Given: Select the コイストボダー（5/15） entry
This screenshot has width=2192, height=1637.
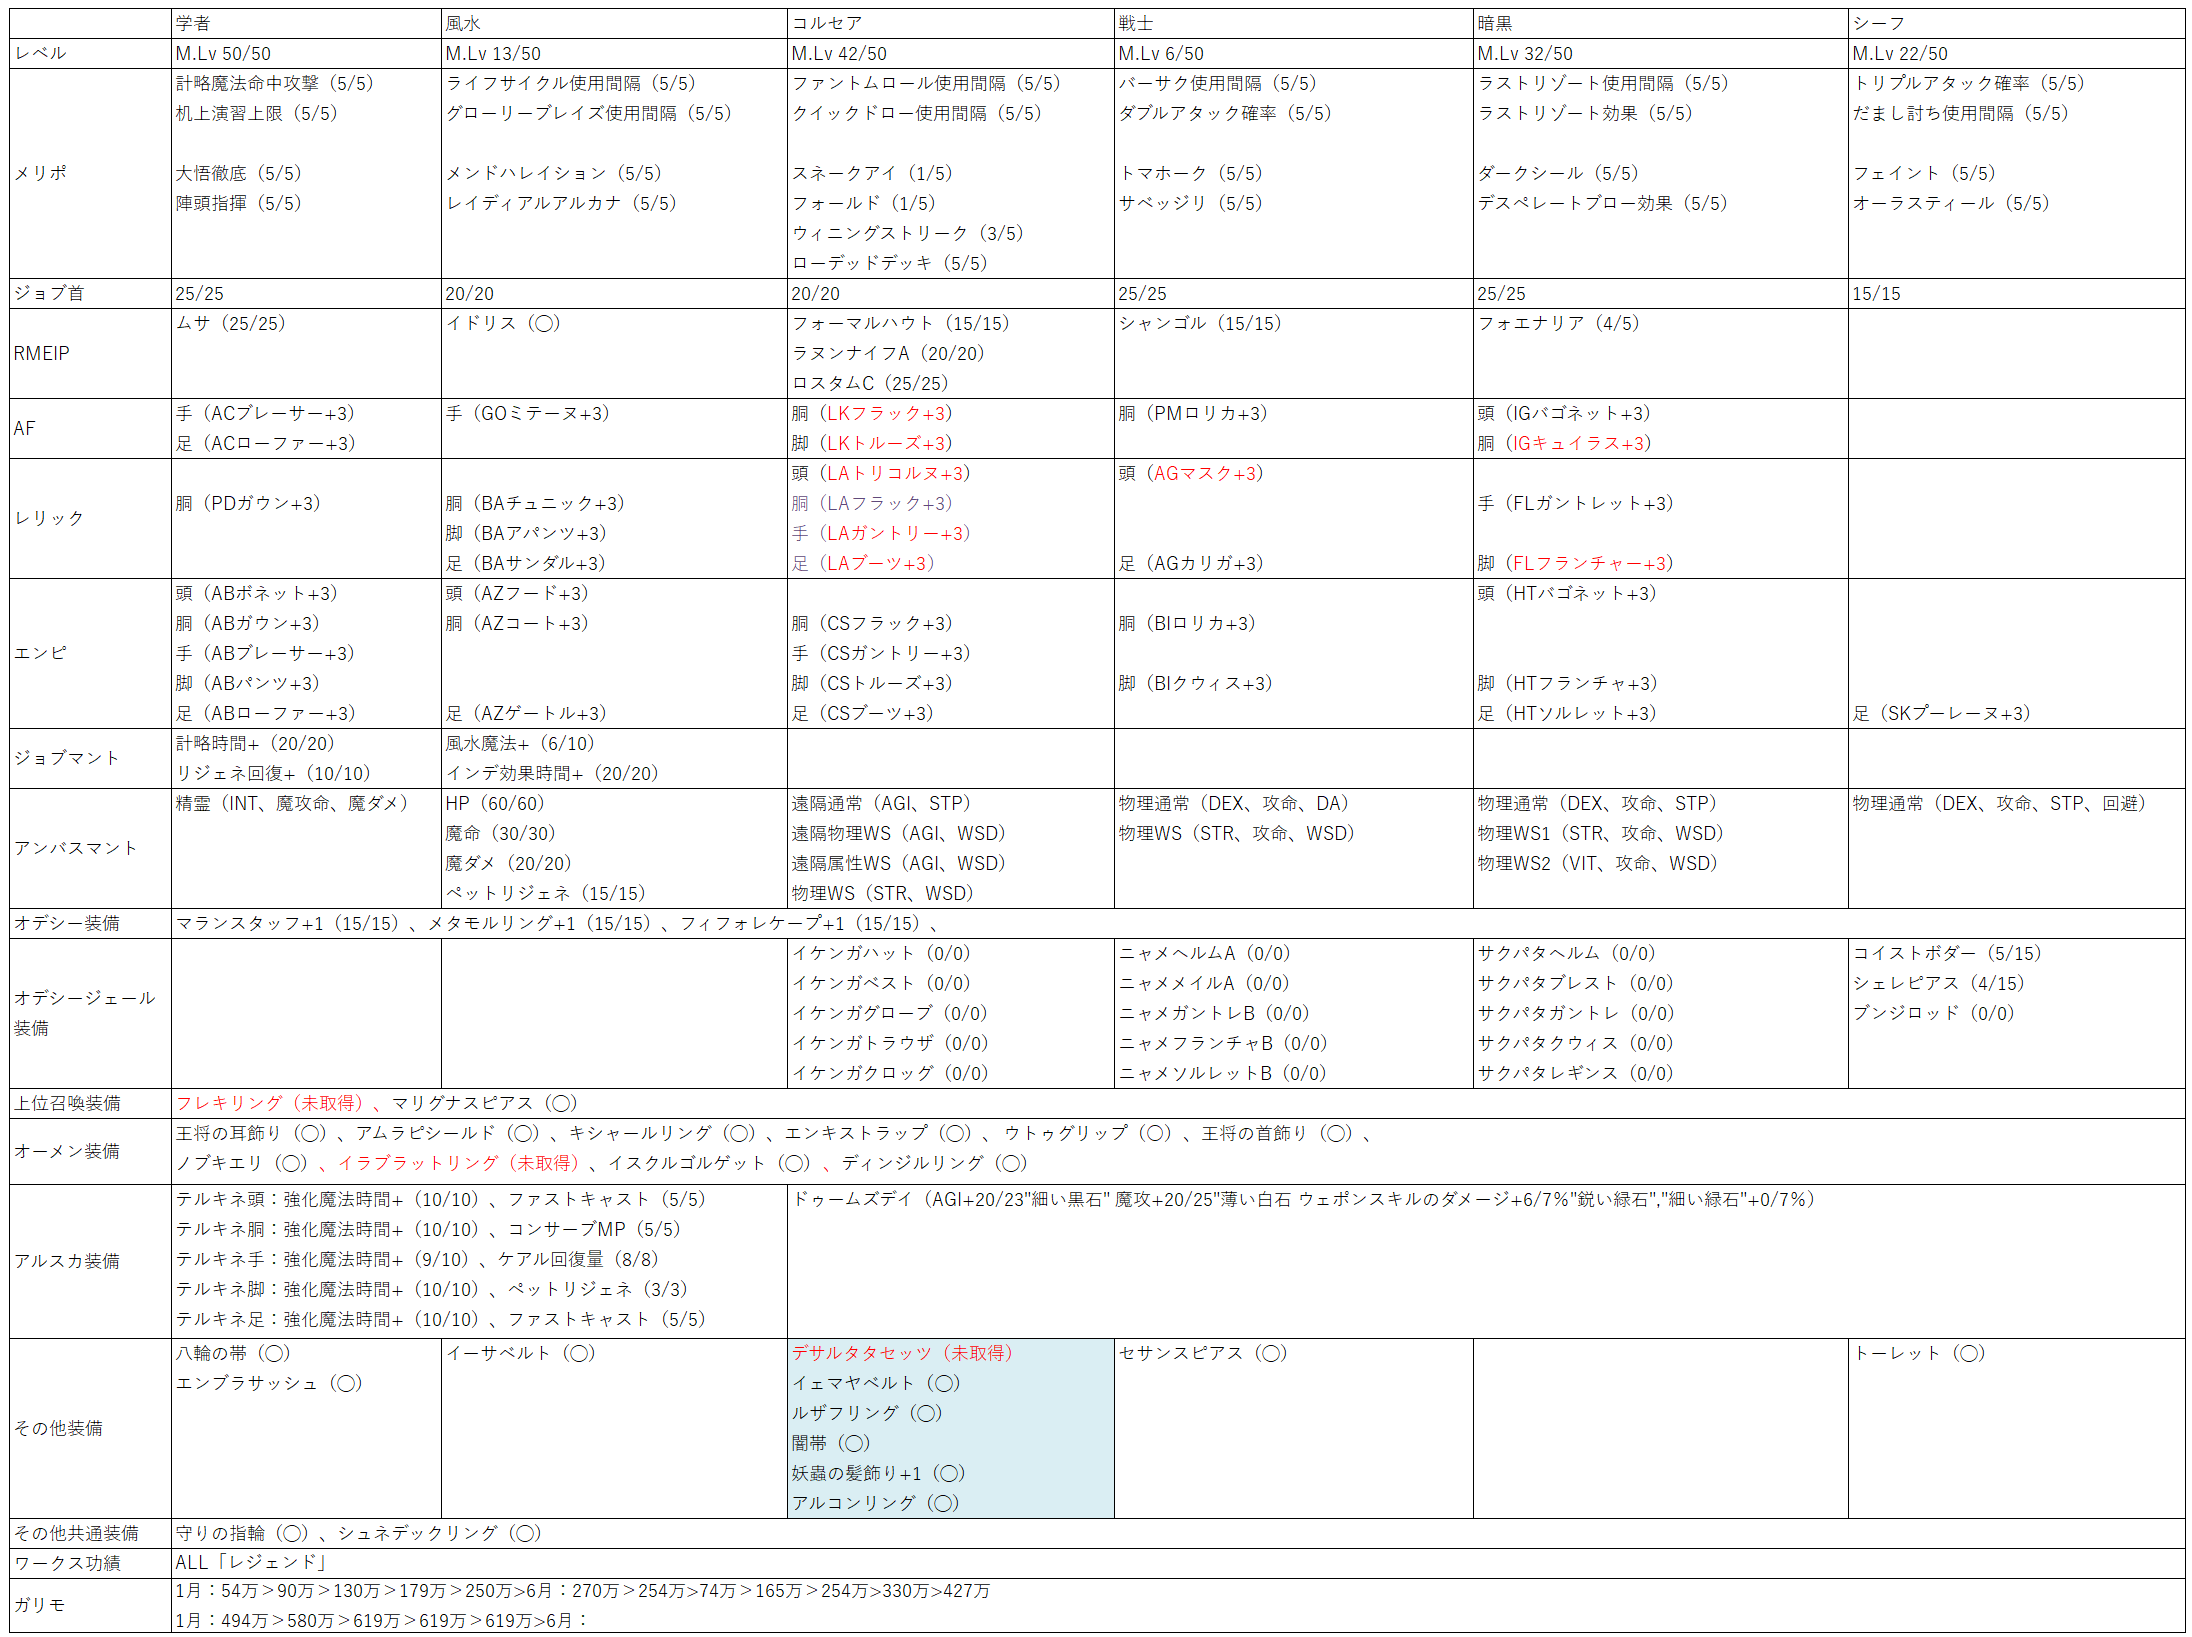Looking at the screenshot, I should click(1946, 953).
